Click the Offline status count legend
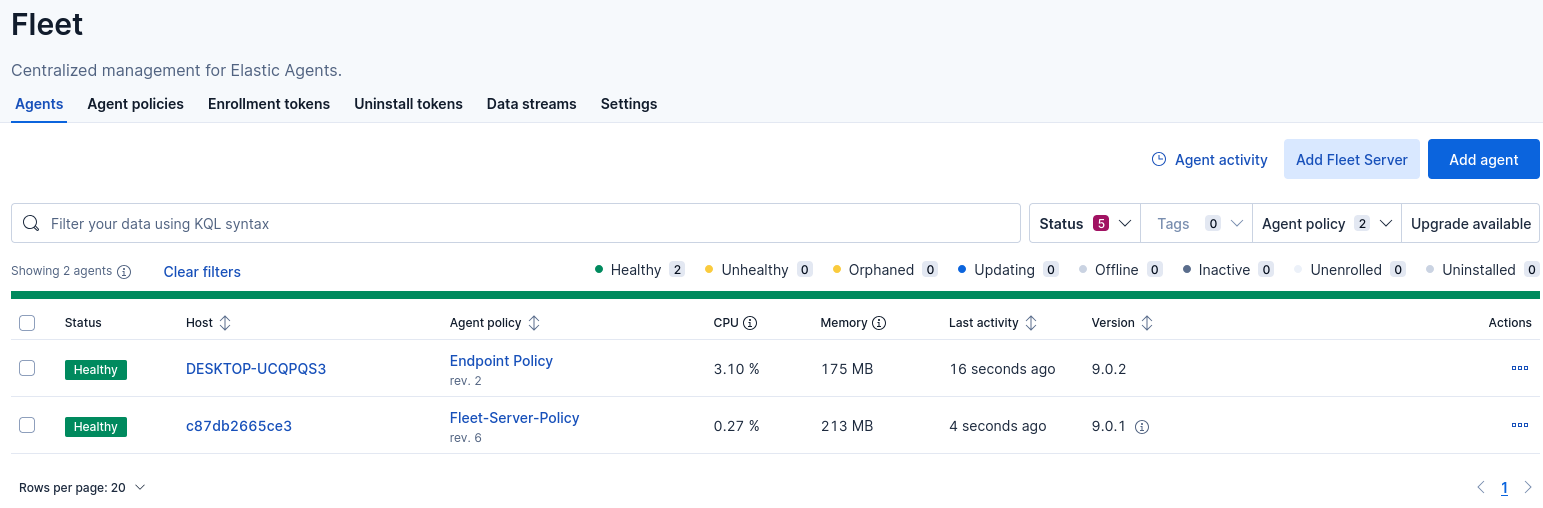Viewport: 1543px width, 508px height. (1120, 270)
